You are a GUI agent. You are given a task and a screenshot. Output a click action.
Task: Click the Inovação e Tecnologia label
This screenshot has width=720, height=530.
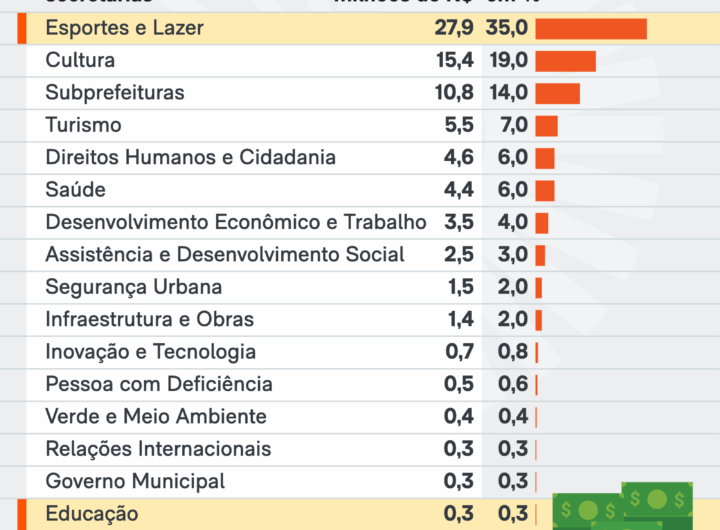click(151, 352)
